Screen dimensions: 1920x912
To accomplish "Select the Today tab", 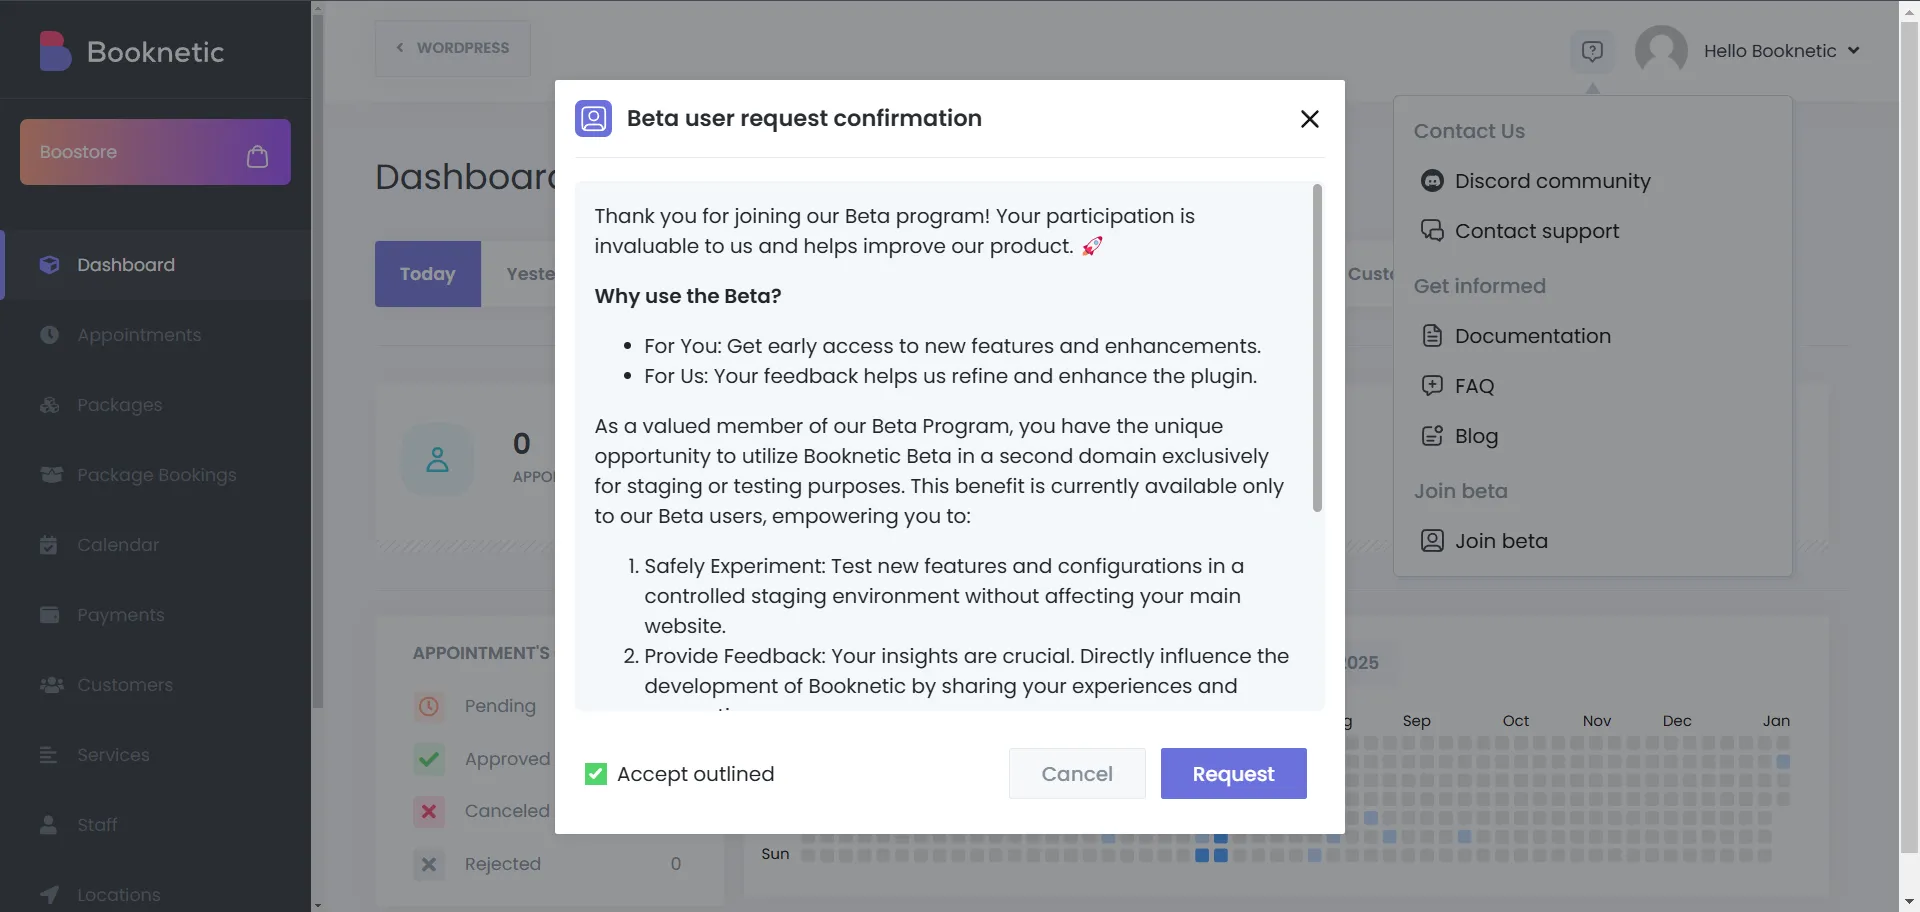I will pyautogui.click(x=428, y=274).
